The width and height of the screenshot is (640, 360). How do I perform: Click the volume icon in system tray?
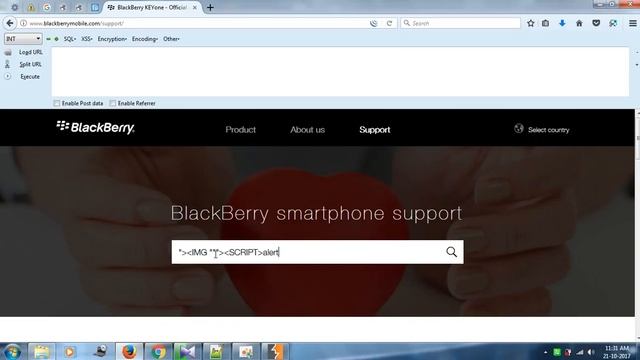pos(591,352)
